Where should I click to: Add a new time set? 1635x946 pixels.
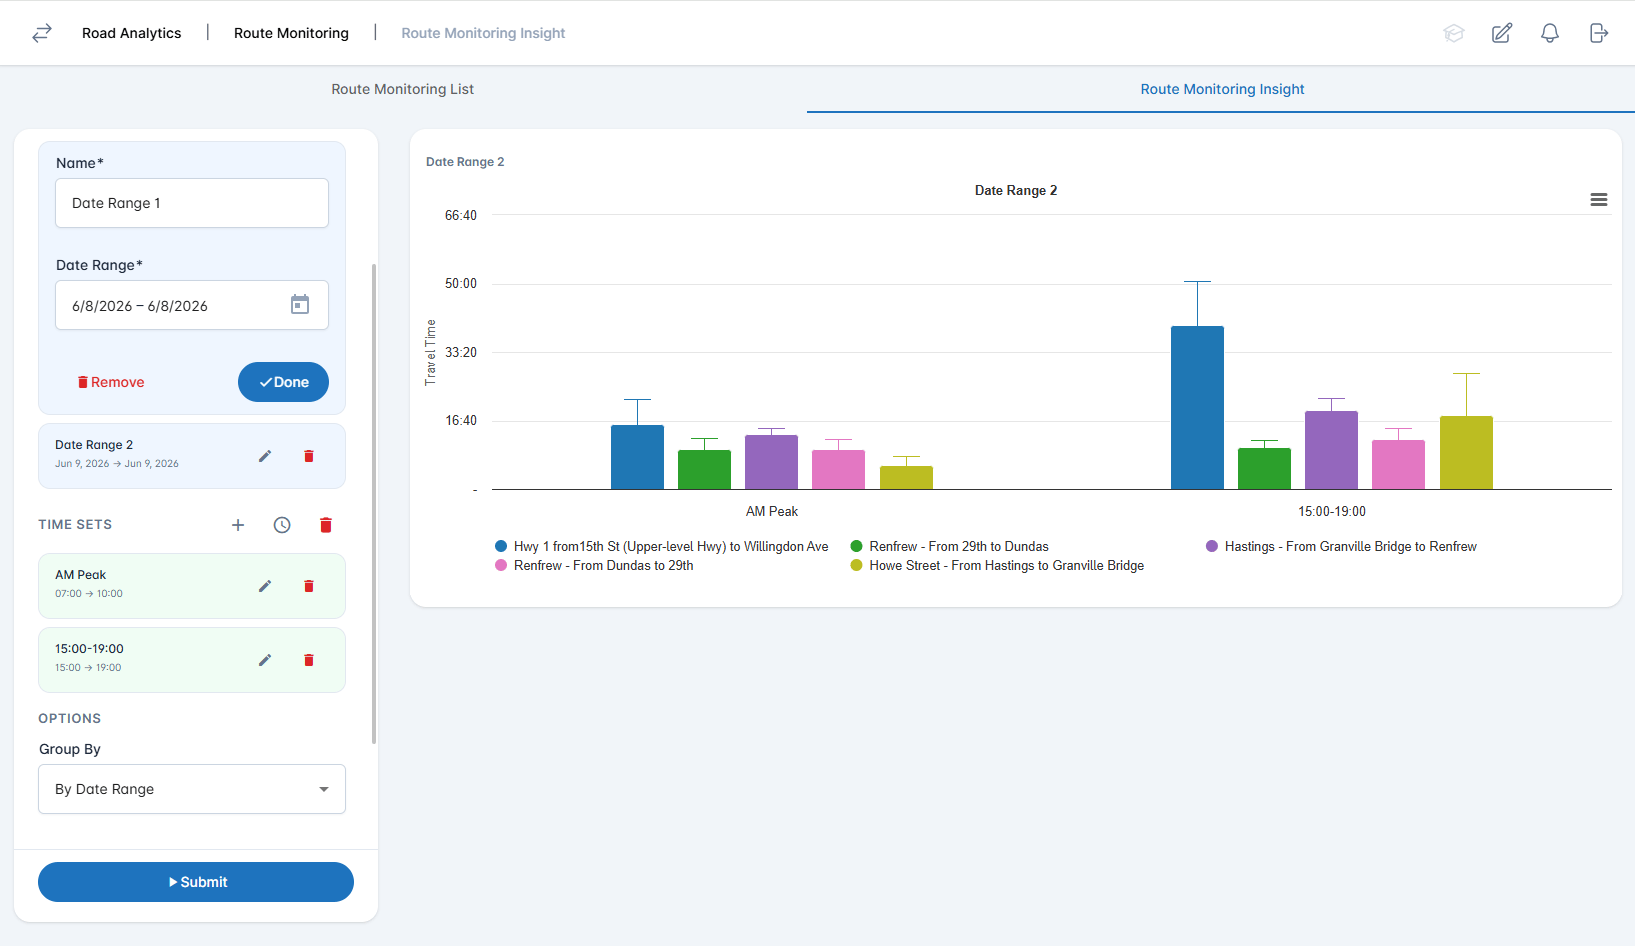(238, 525)
